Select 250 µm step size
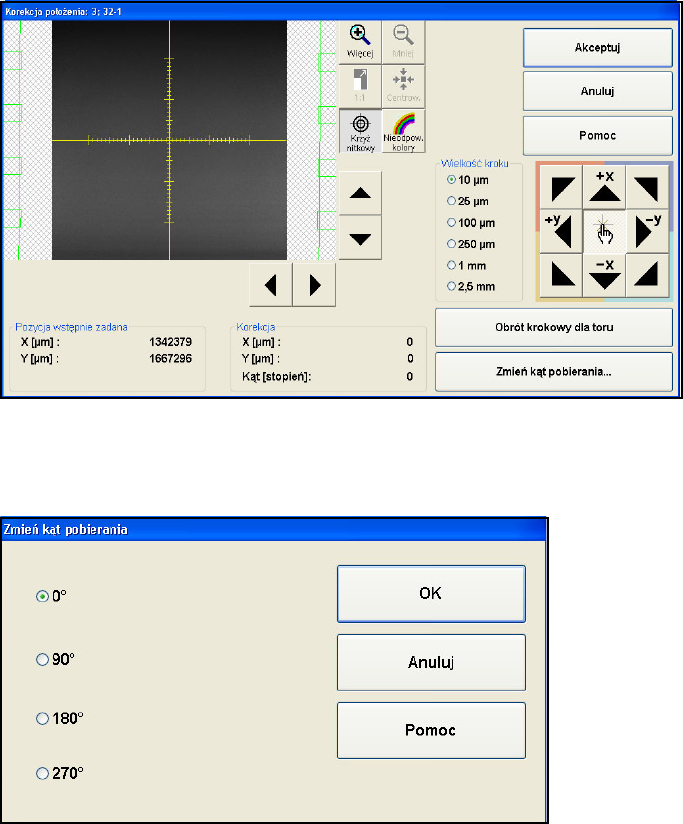 471,244
